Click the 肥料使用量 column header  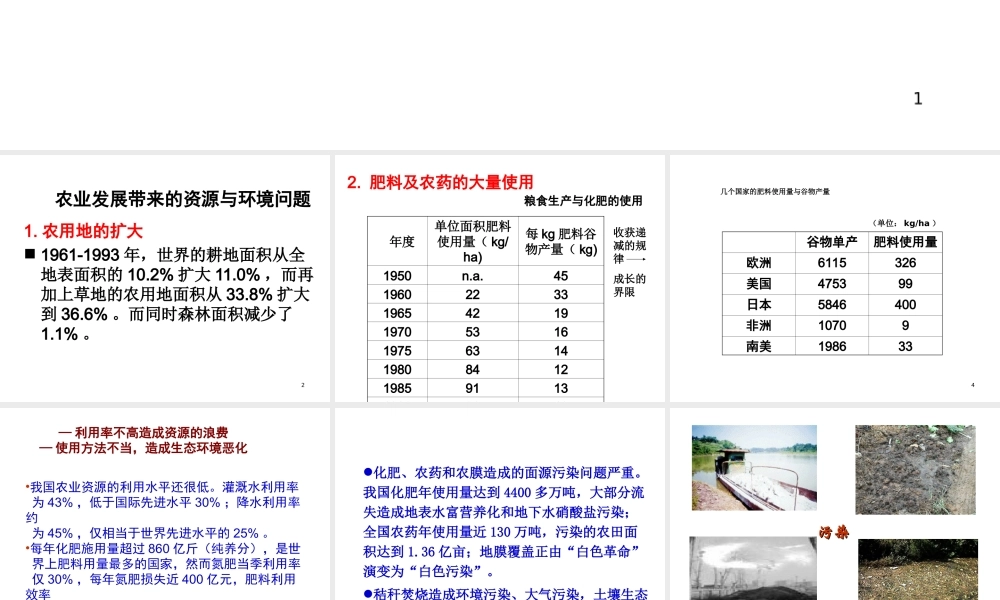click(905, 242)
